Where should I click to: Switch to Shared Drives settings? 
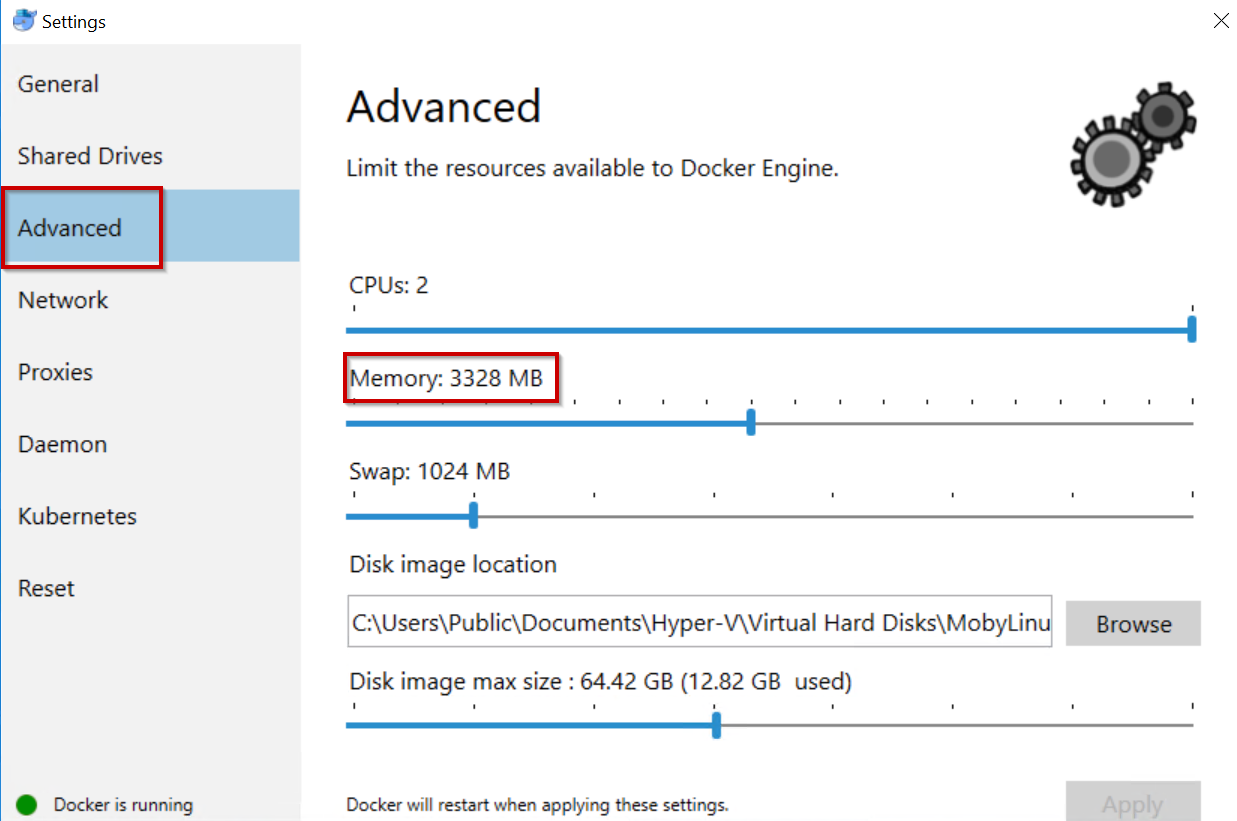[90, 156]
